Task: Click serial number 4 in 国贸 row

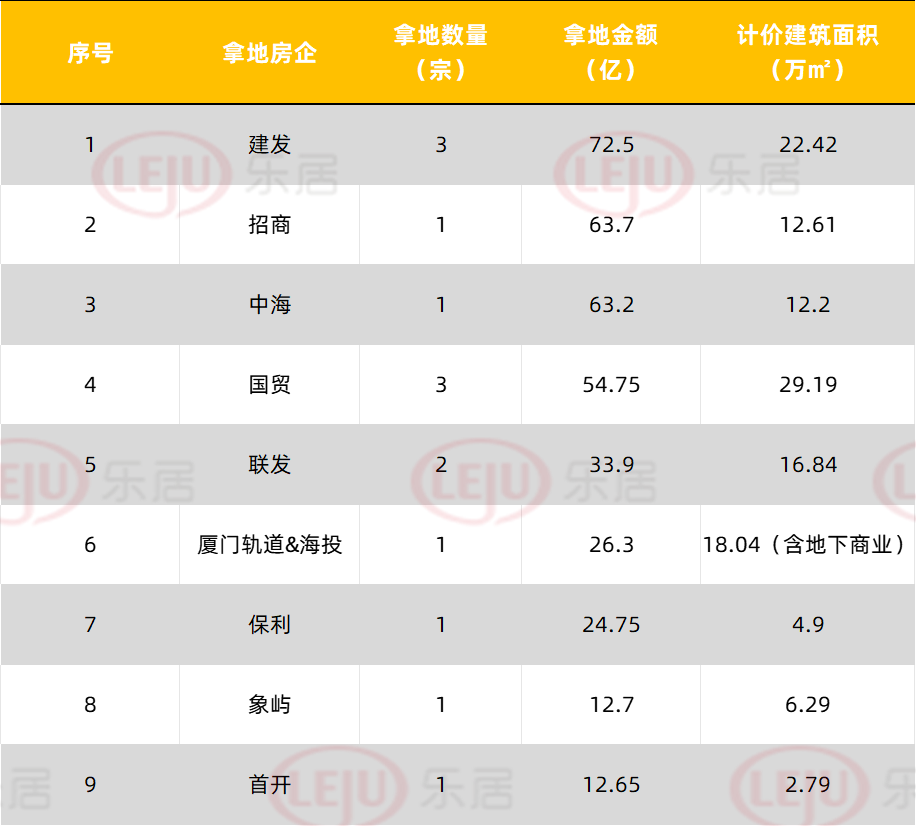Action: click(90, 384)
